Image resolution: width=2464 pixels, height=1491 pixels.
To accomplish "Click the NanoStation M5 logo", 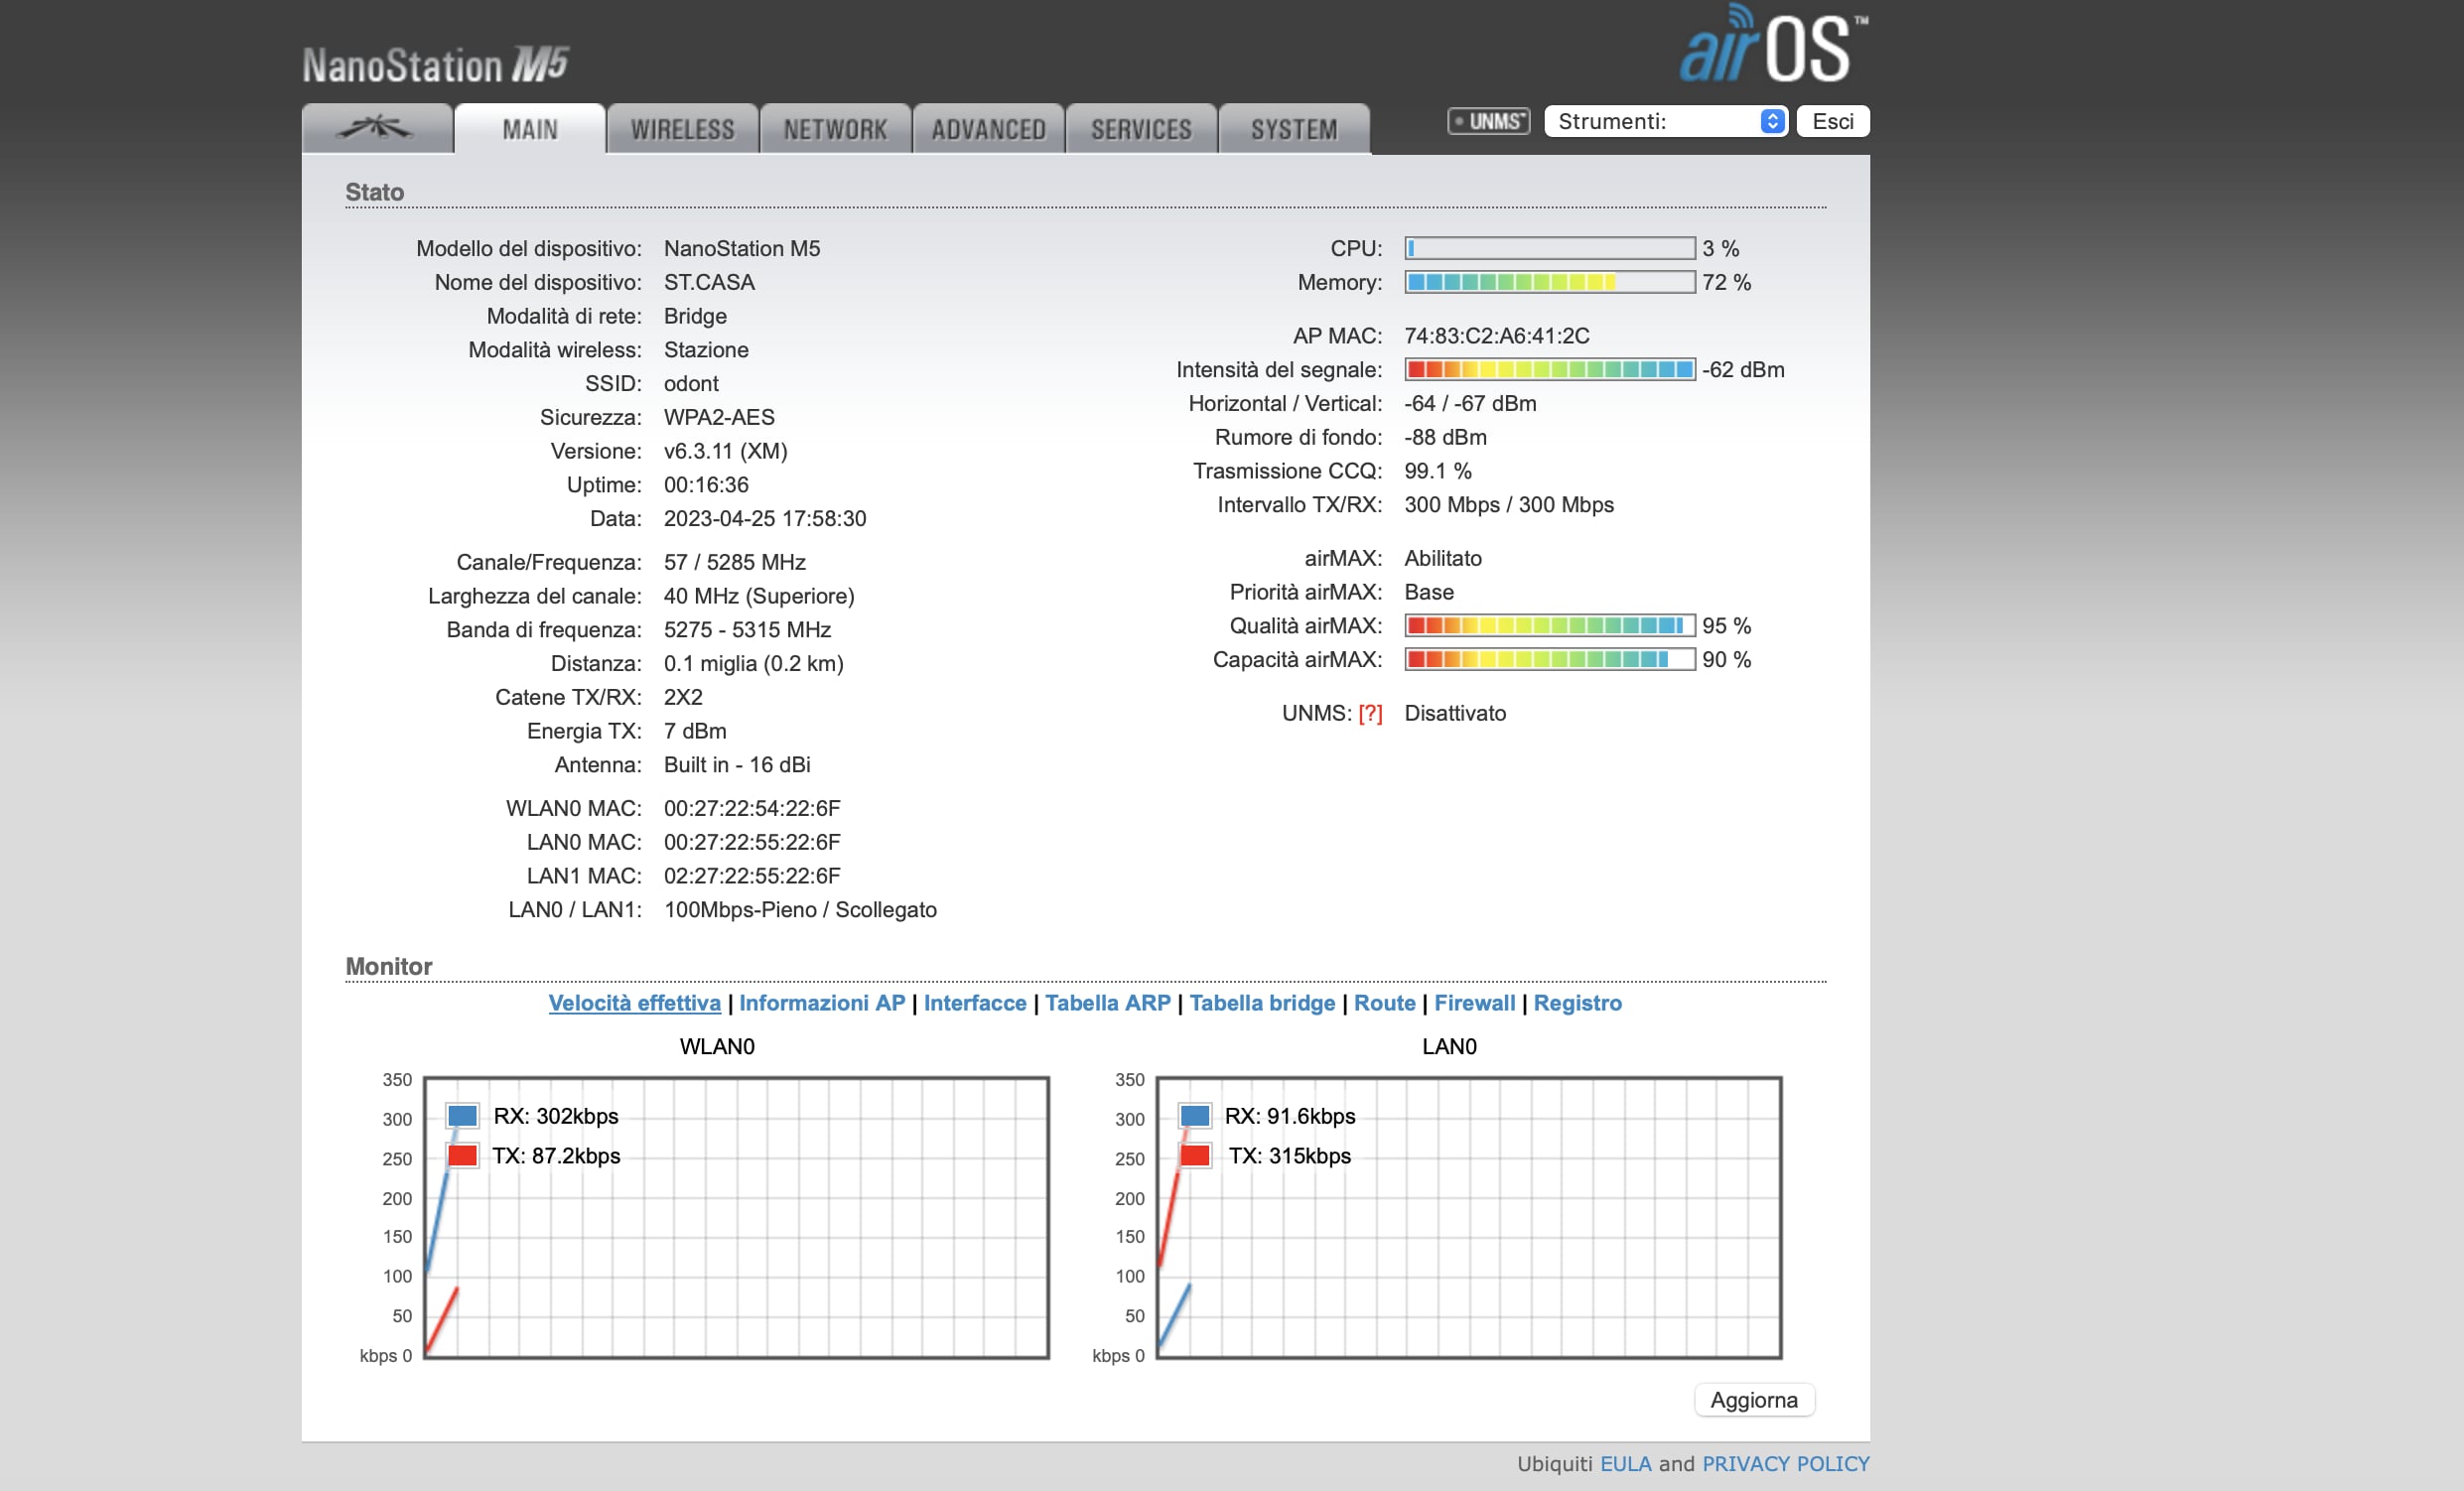I will point(435,65).
